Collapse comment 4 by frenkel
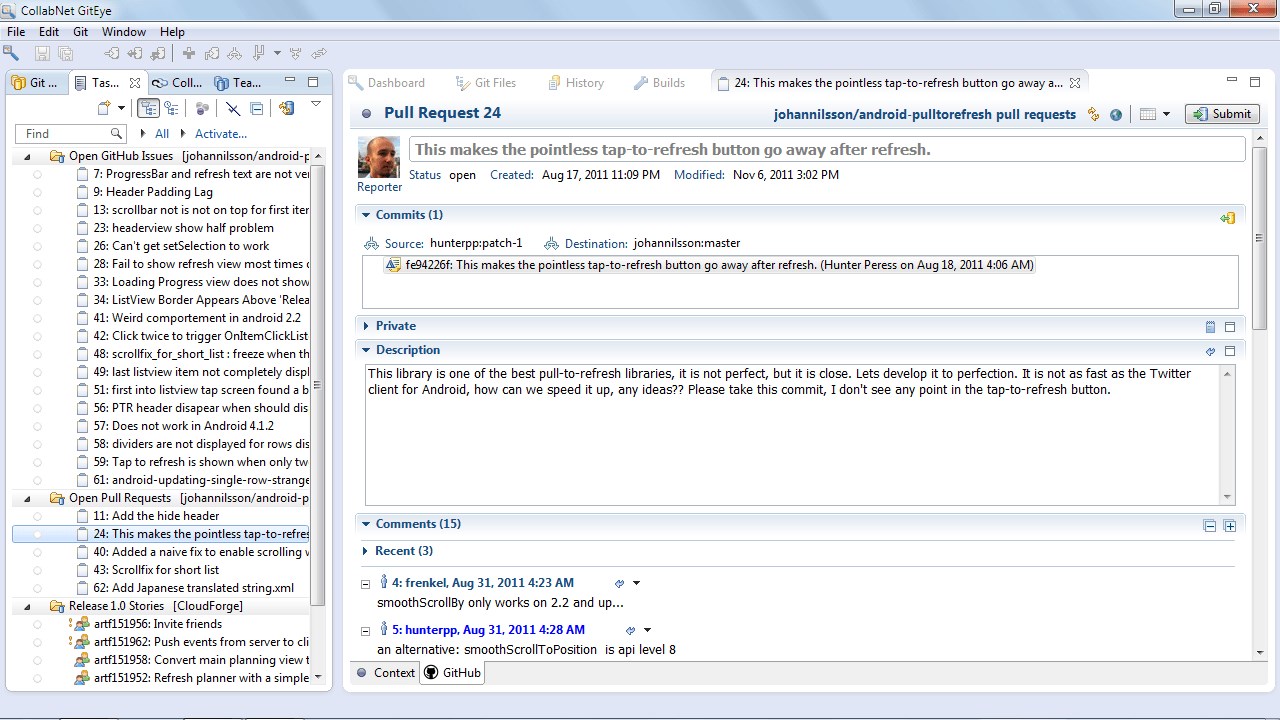The image size is (1280, 720). 365,584
